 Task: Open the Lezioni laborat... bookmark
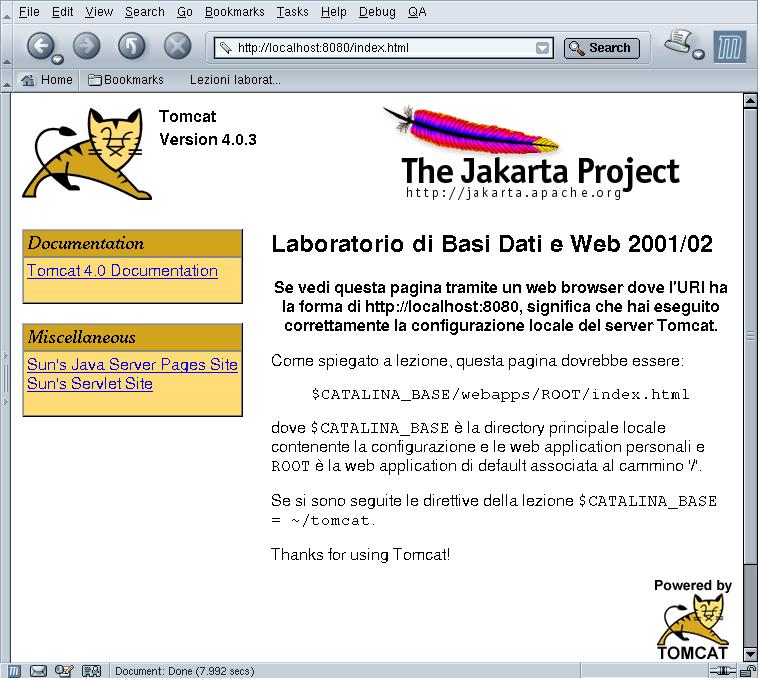pyautogui.click(x=235, y=80)
